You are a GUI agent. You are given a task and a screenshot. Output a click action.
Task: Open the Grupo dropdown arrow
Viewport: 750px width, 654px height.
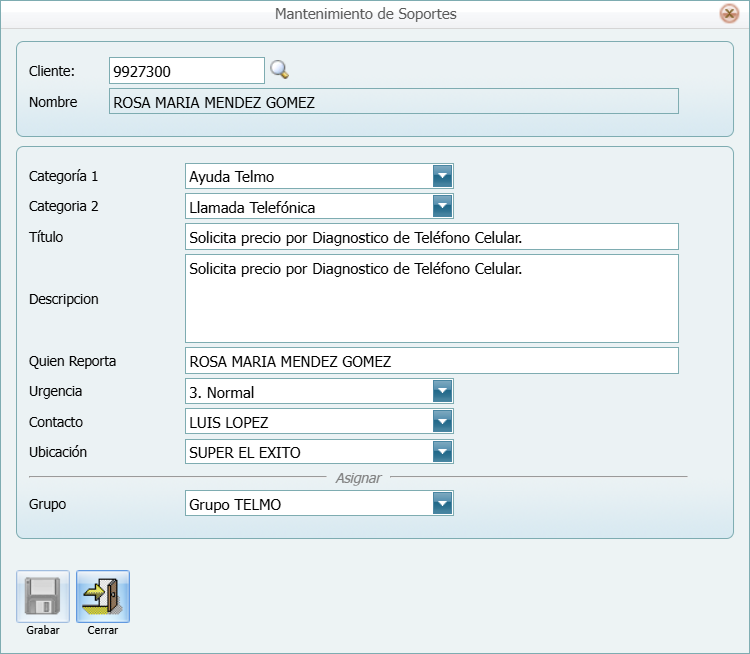tap(442, 503)
